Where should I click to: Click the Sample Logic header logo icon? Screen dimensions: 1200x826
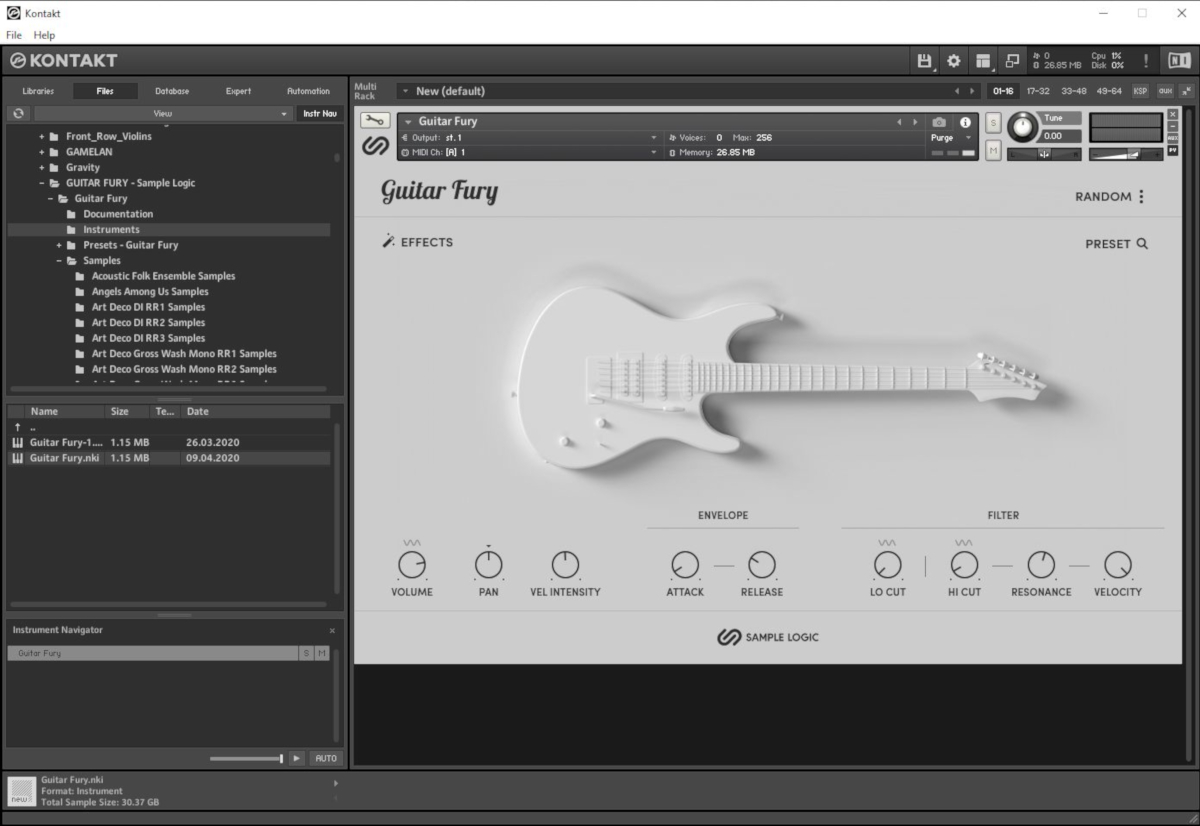375,147
